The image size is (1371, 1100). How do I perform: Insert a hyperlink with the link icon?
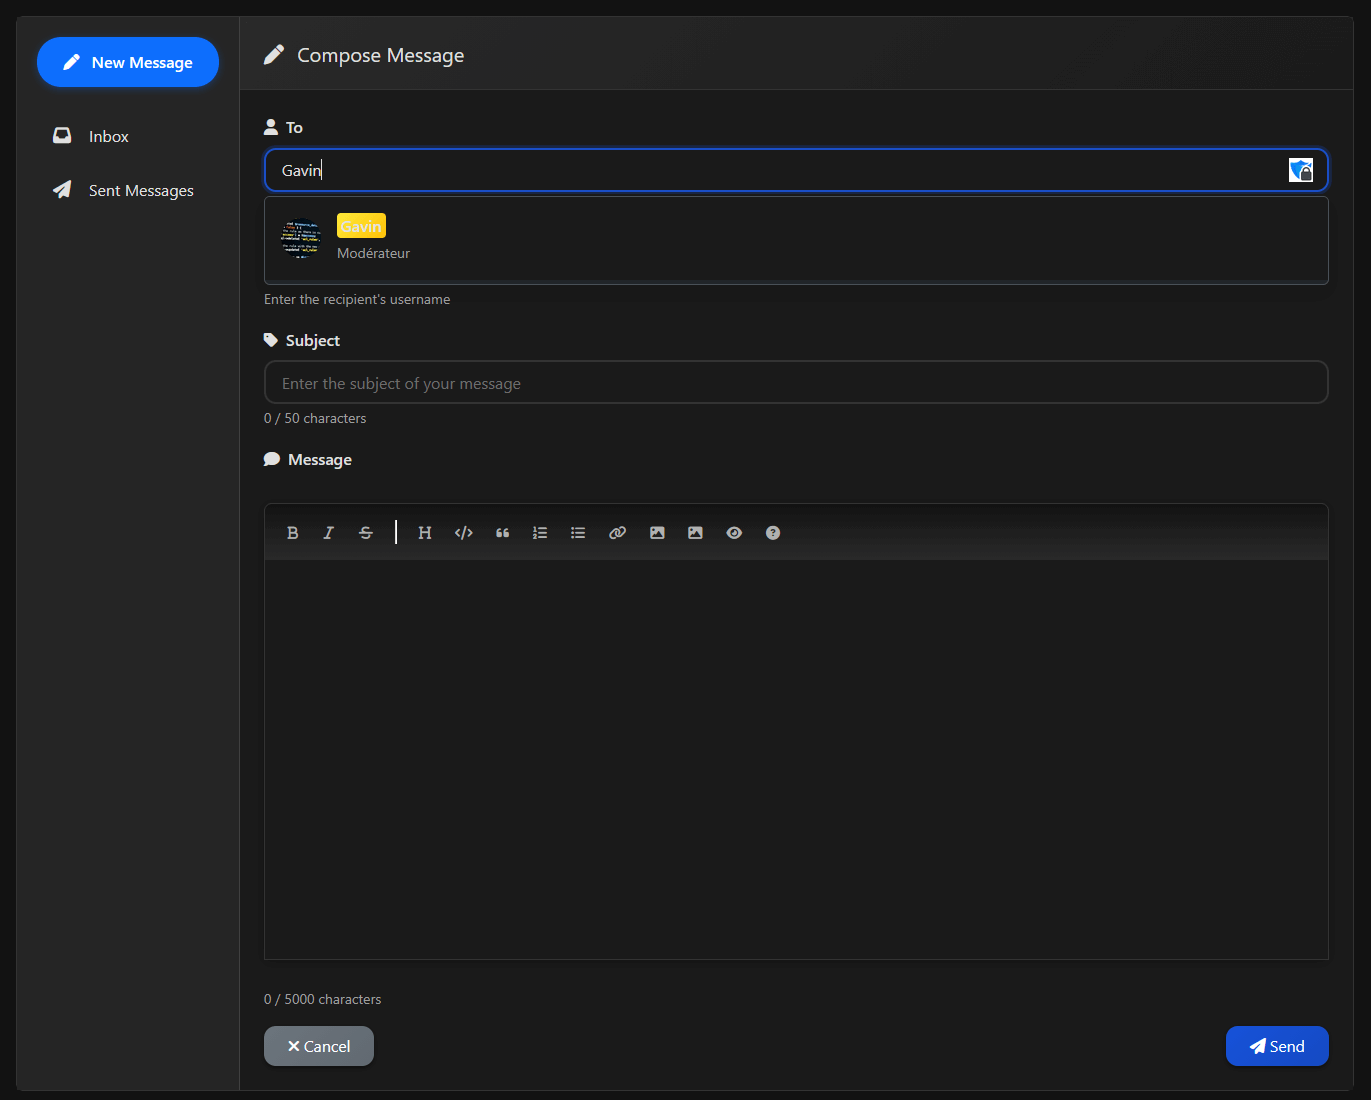(617, 533)
